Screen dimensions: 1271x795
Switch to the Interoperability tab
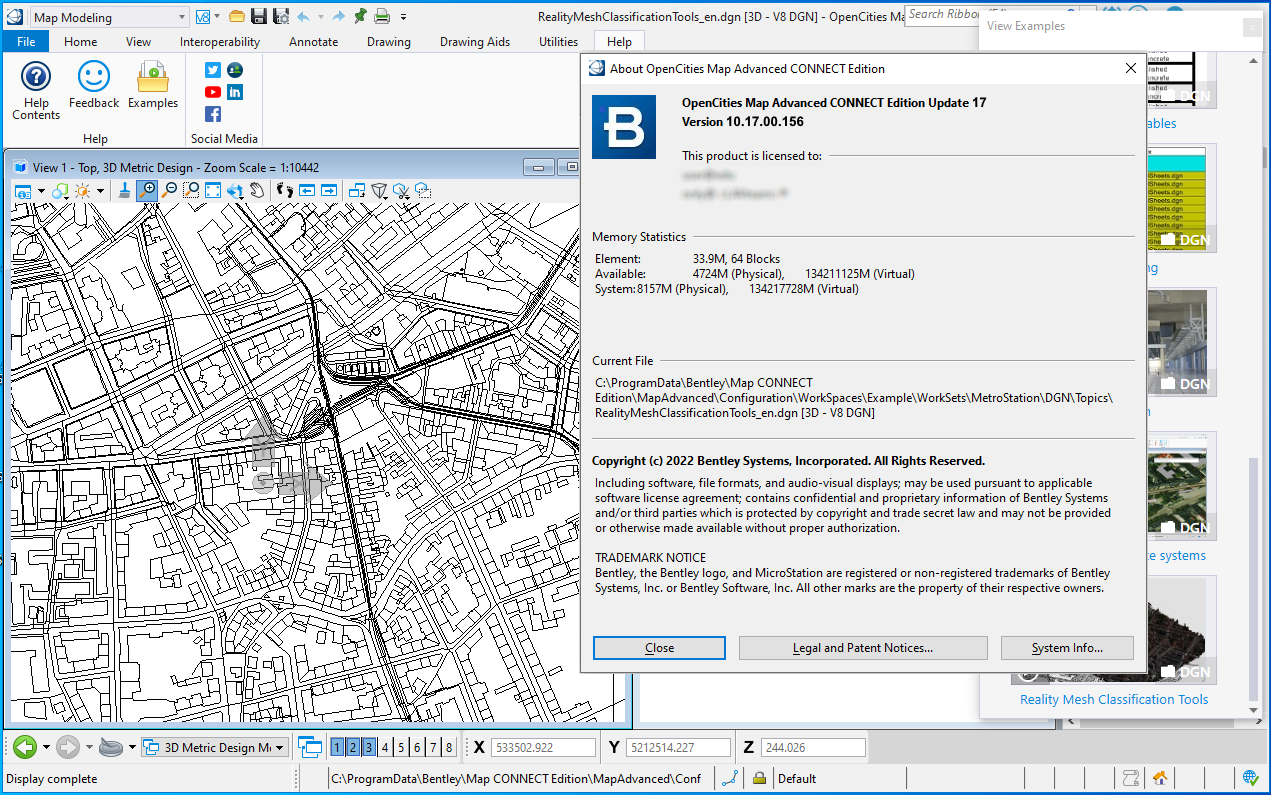(220, 42)
